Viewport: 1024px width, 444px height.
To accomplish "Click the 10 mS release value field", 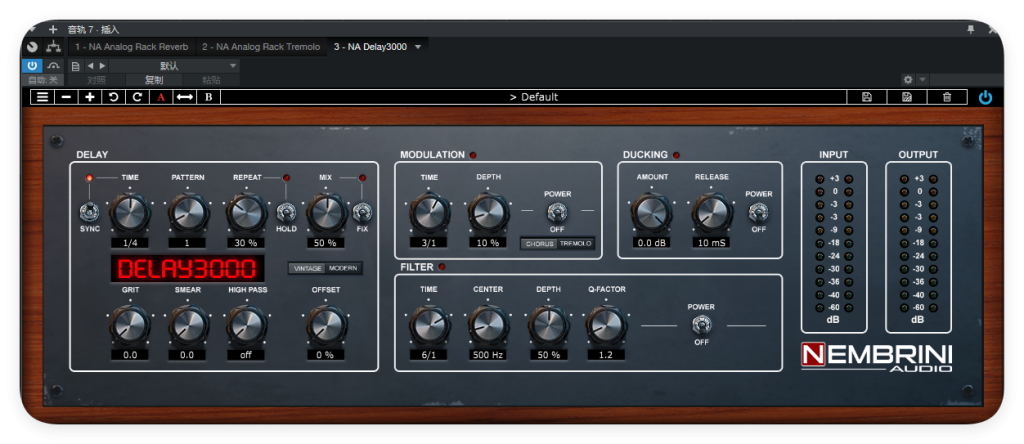I will tap(711, 243).
